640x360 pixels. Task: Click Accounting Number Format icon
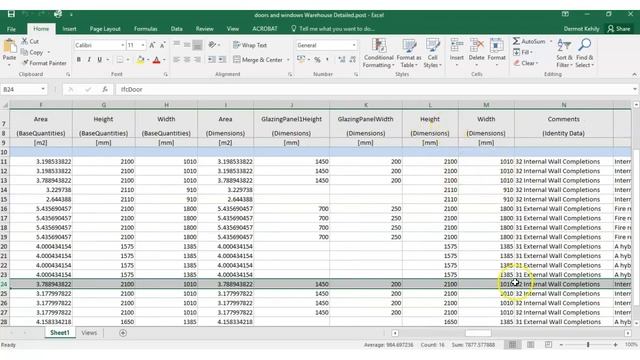[301, 60]
